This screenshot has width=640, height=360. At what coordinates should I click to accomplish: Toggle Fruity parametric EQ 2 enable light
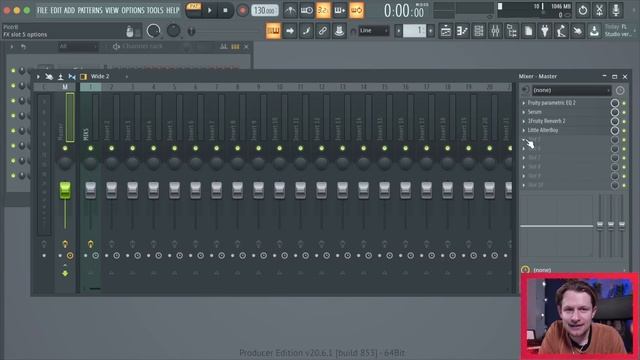tap(624, 103)
